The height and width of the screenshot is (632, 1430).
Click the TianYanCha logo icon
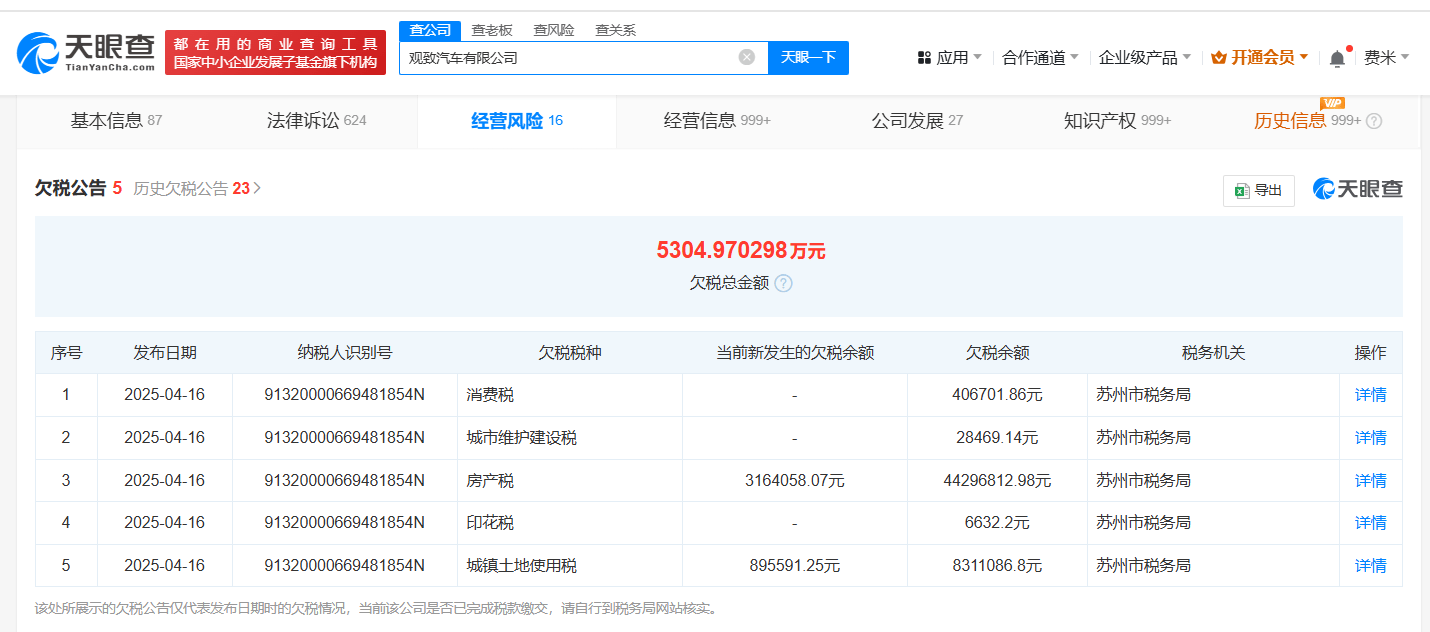pyautogui.click(x=37, y=53)
